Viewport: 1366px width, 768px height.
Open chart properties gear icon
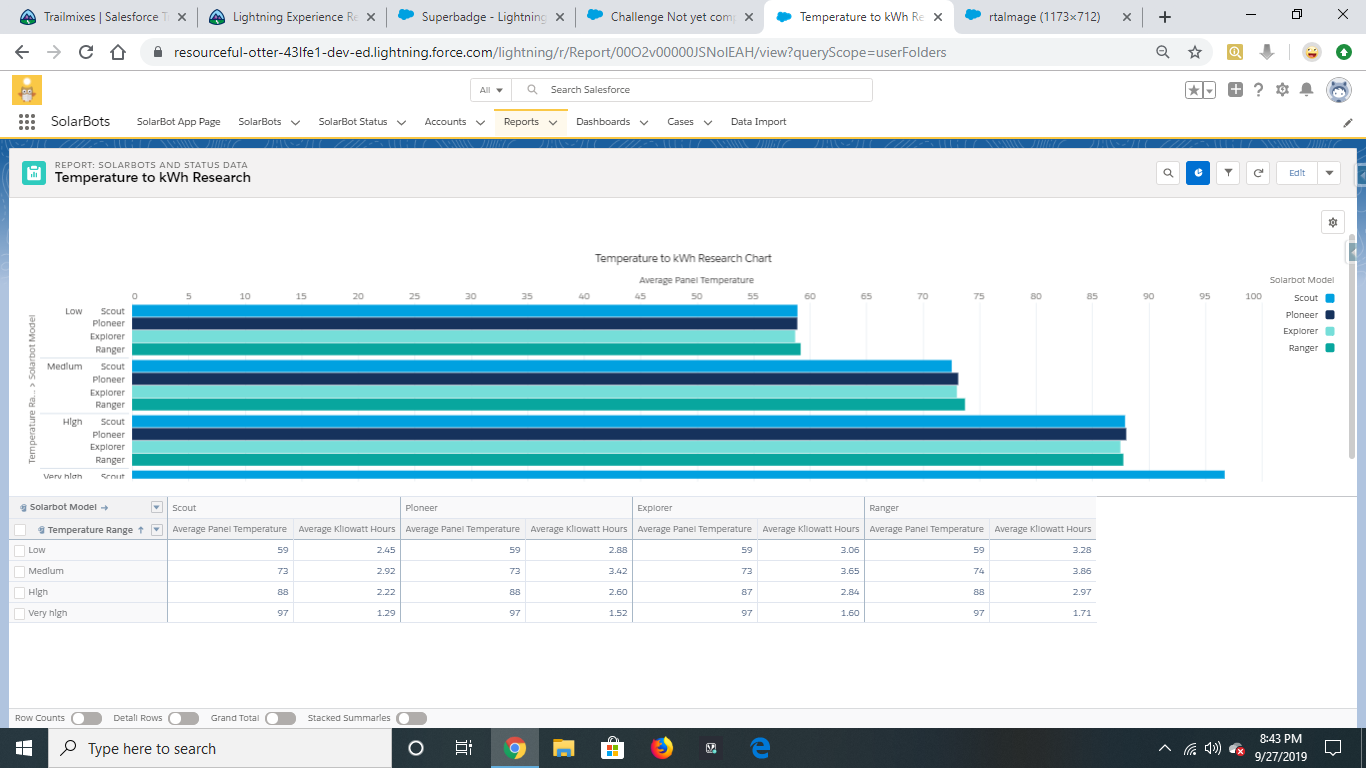click(1332, 222)
